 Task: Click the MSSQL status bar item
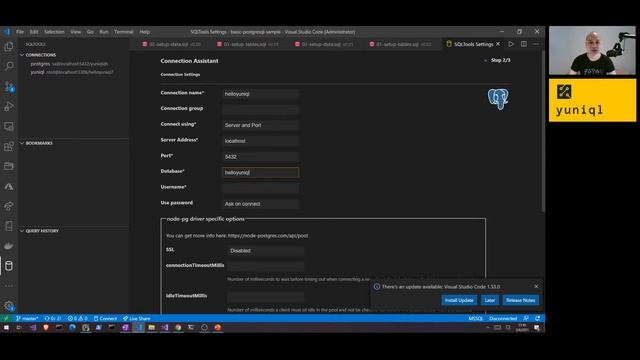pyautogui.click(x=476, y=318)
